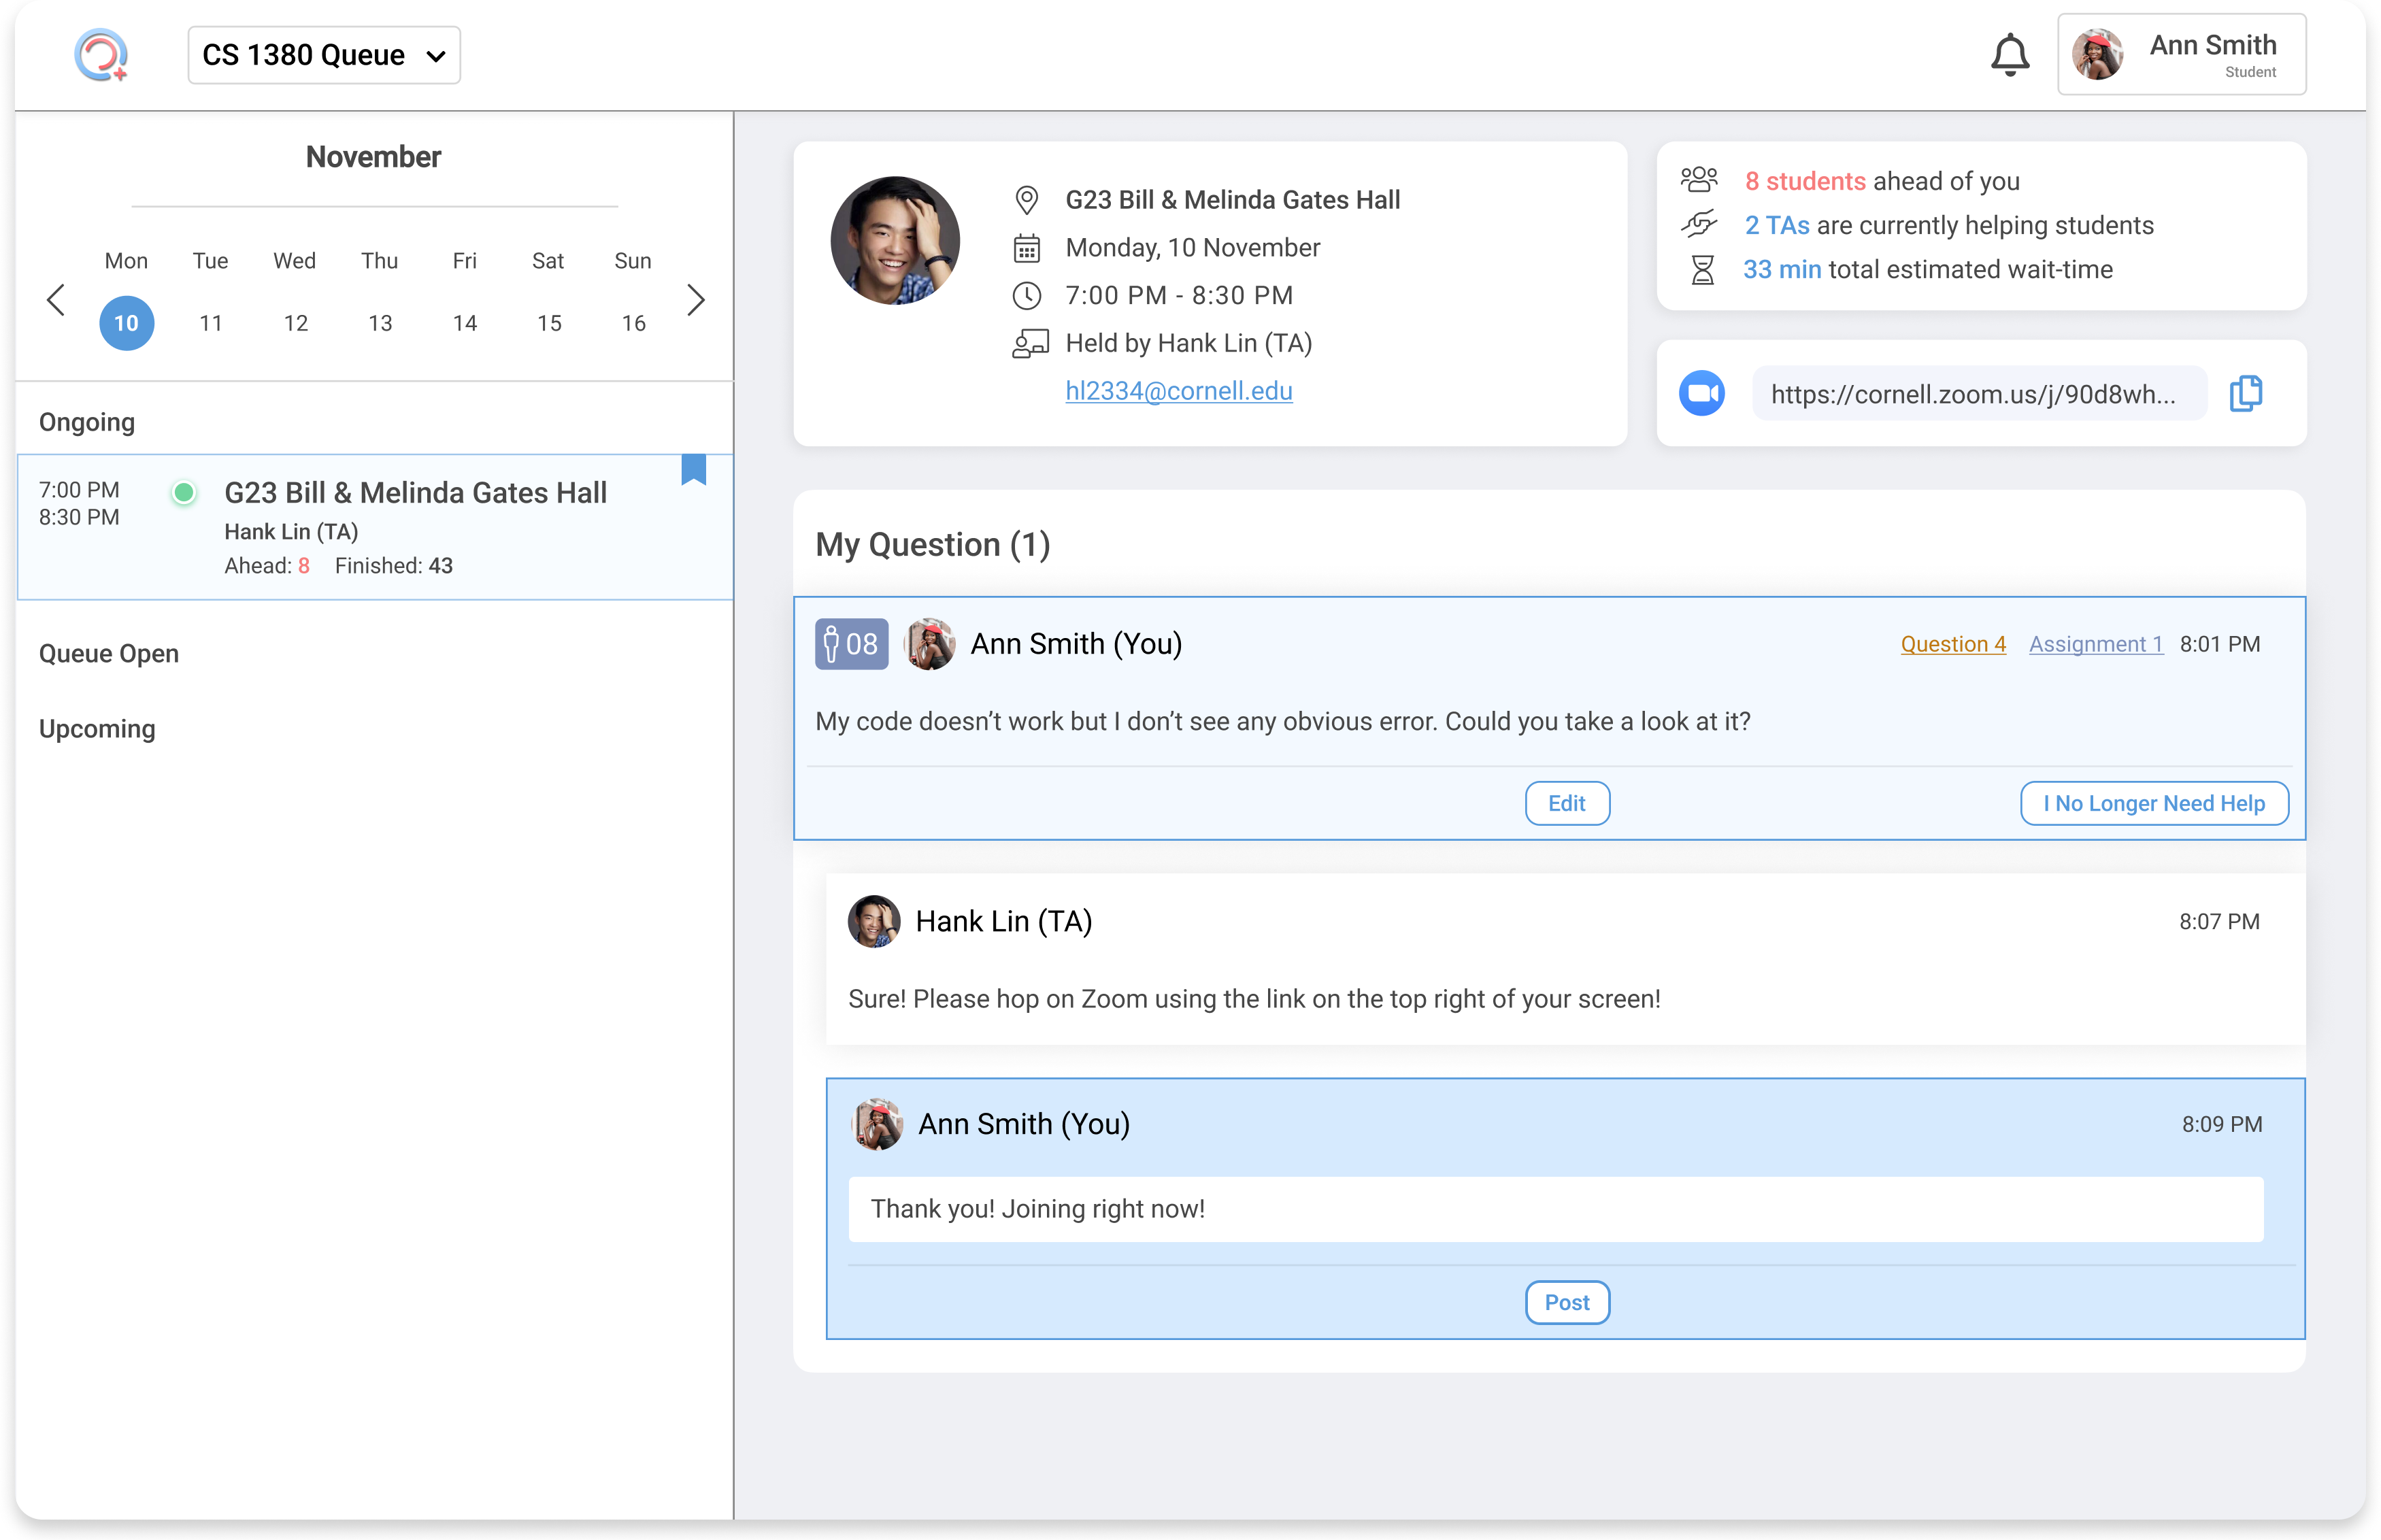The height and width of the screenshot is (1540, 2381).
Task: Click the location pin icon
Action: tap(1026, 200)
